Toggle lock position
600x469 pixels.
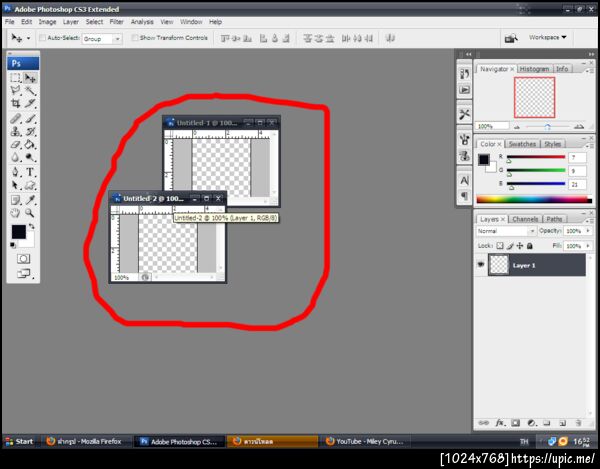tap(520, 246)
